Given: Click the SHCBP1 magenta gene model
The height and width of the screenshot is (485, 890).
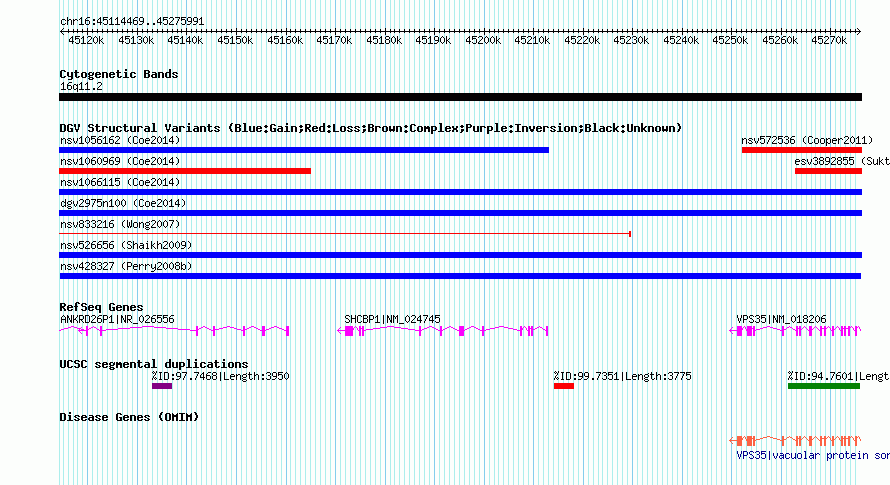Looking at the screenshot, I should click(x=443, y=331).
